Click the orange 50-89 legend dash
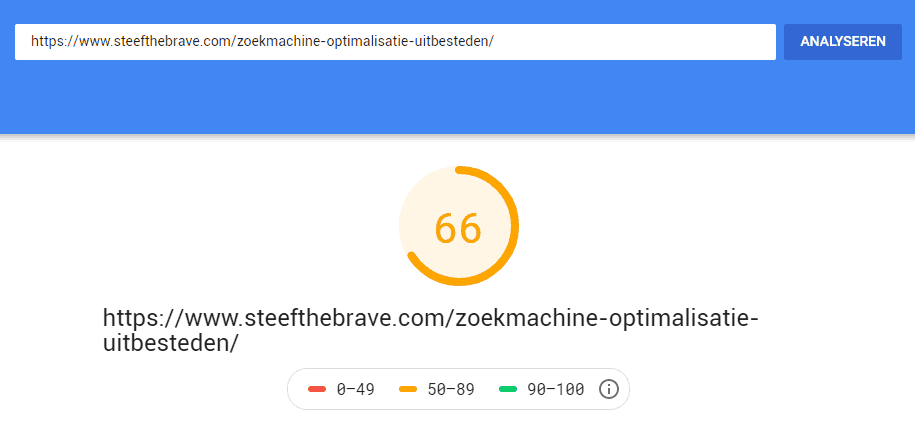The height and width of the screenshot is (428, 915). [408, 389]
